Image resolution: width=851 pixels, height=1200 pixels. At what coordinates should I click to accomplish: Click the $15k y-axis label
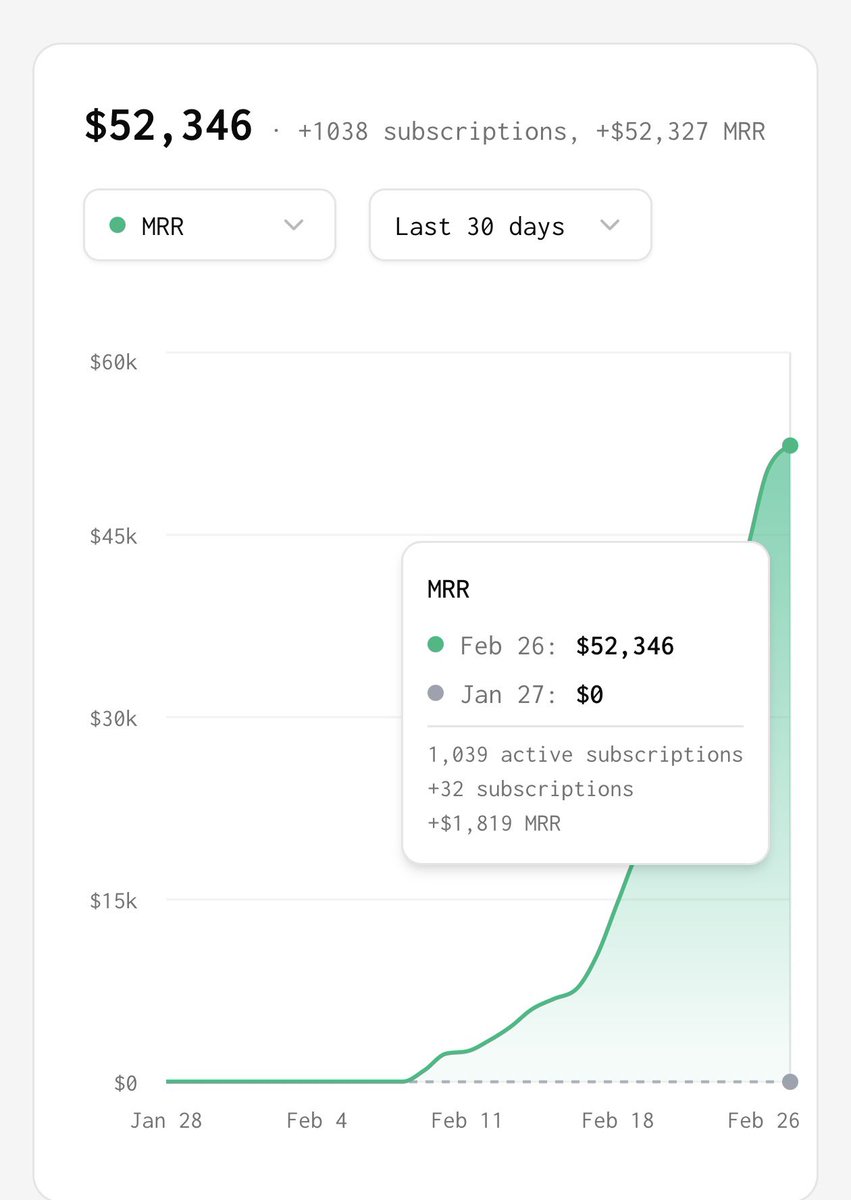[113, 900]
